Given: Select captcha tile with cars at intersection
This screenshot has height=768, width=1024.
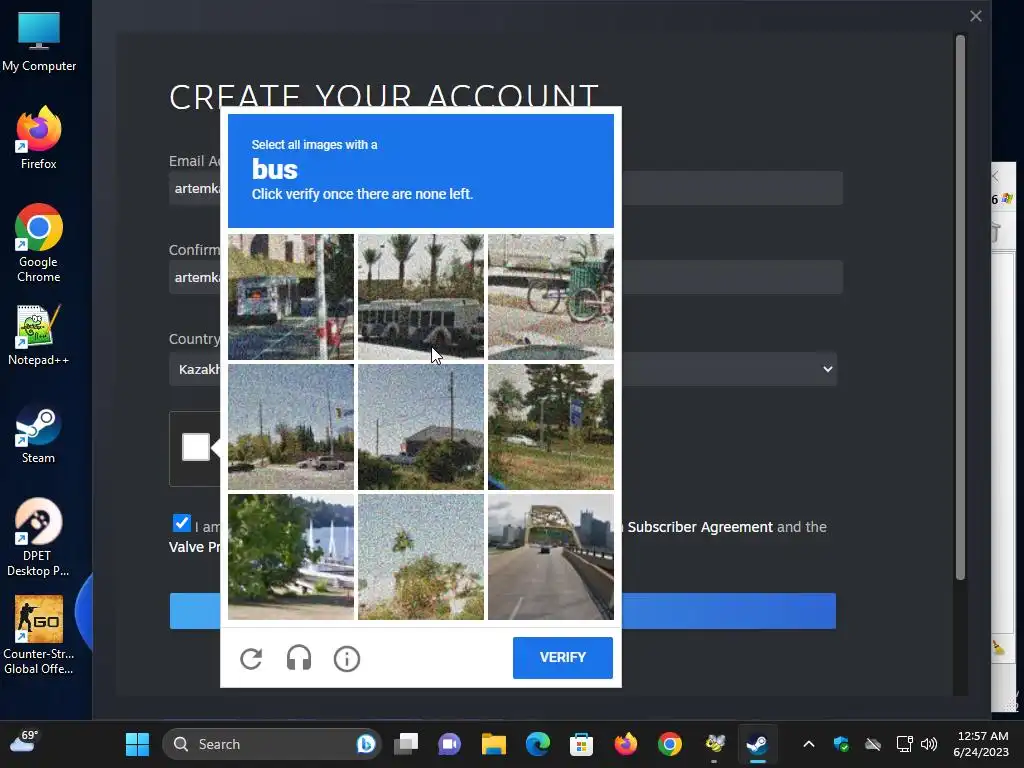Looking at the screenshot, I should 291,426.
